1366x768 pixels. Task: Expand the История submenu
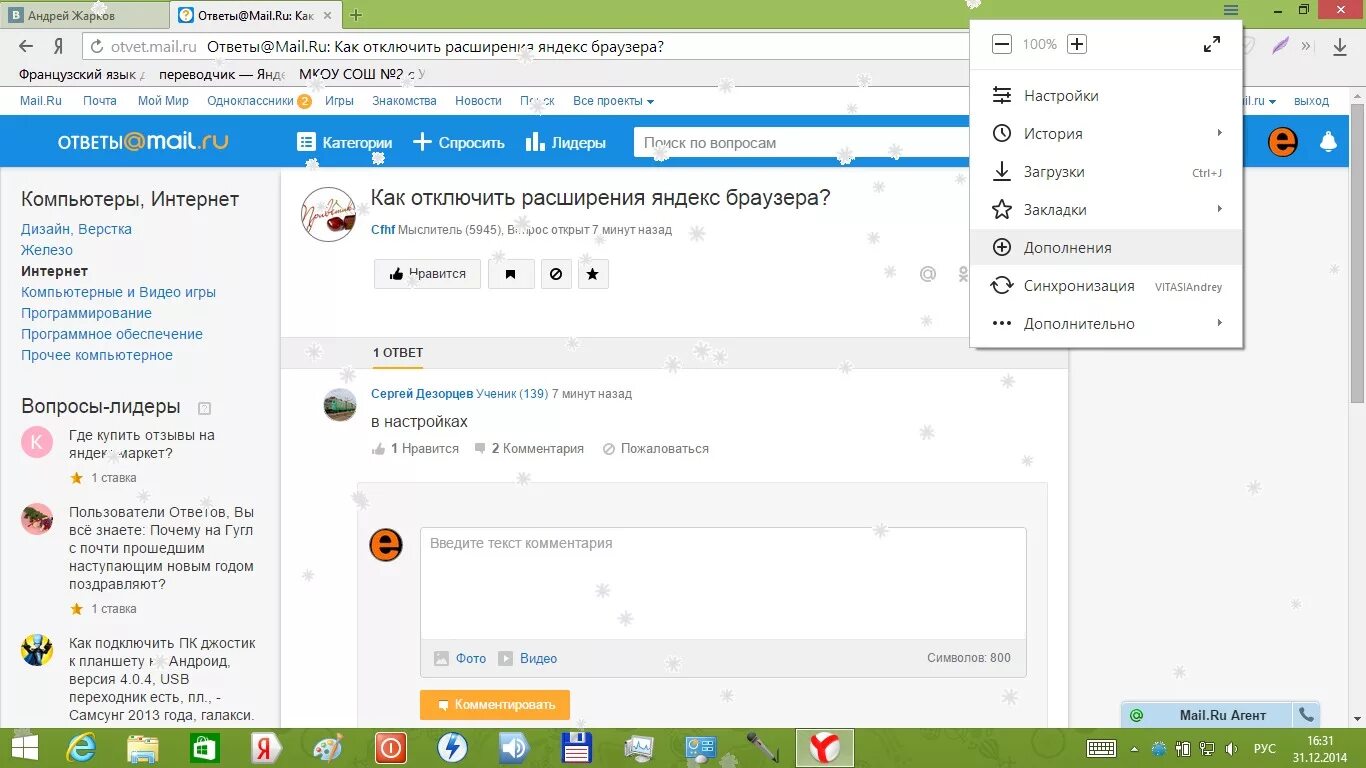(1106, 134)
